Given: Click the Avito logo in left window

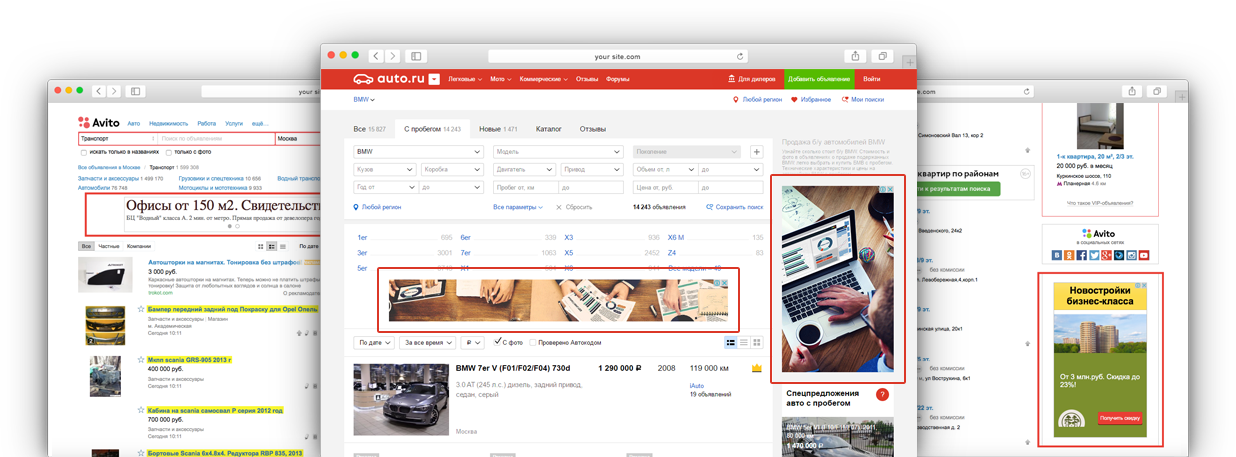Looking at the screenshot, I should pyautogui.click(x=99, y=123).
